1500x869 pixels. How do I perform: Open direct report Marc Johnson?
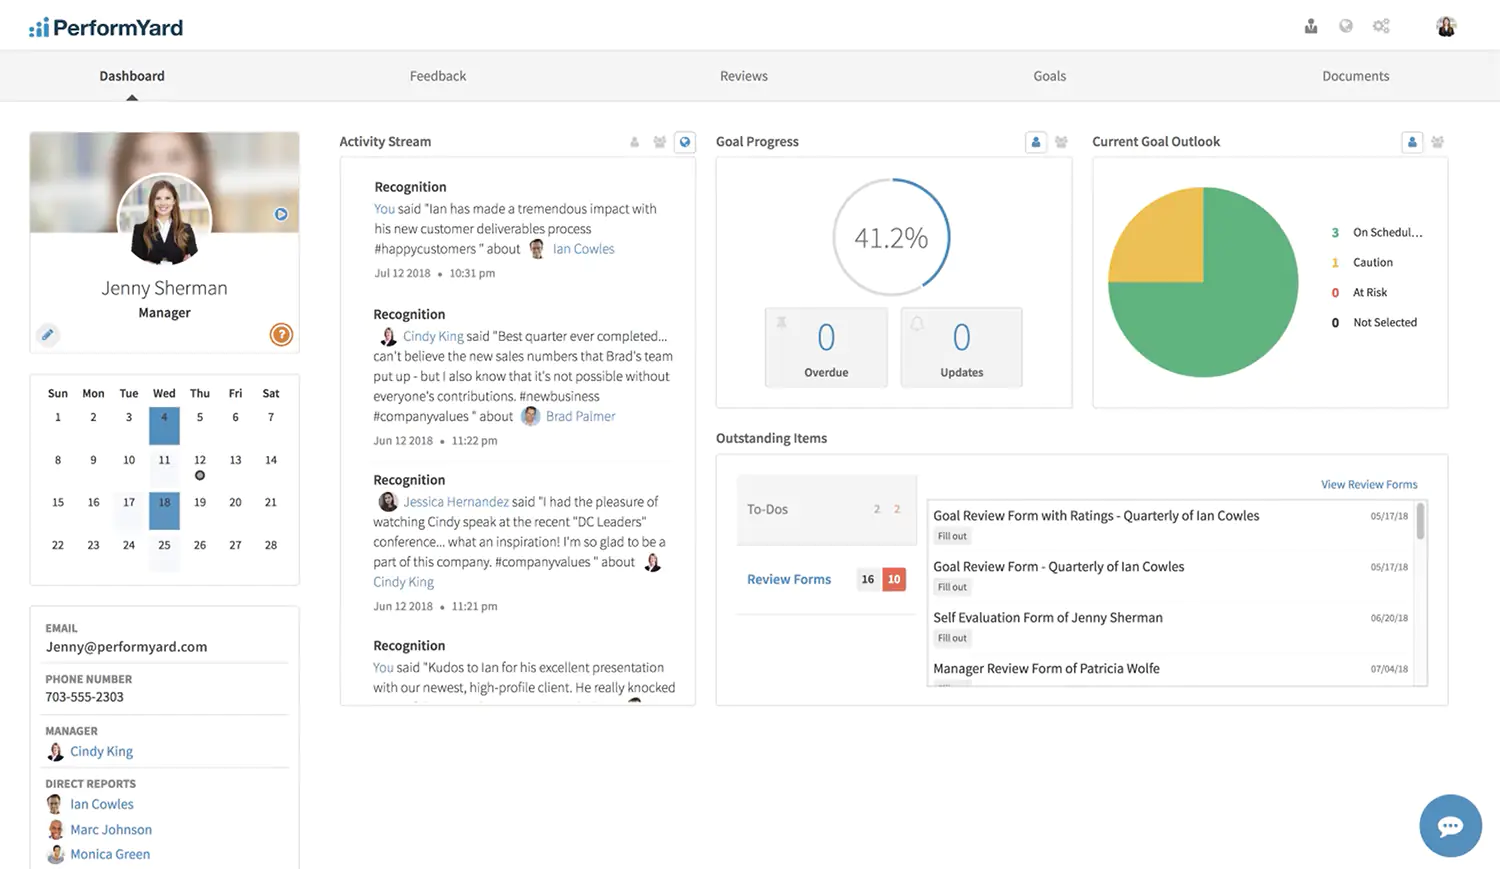click(111, 829)
